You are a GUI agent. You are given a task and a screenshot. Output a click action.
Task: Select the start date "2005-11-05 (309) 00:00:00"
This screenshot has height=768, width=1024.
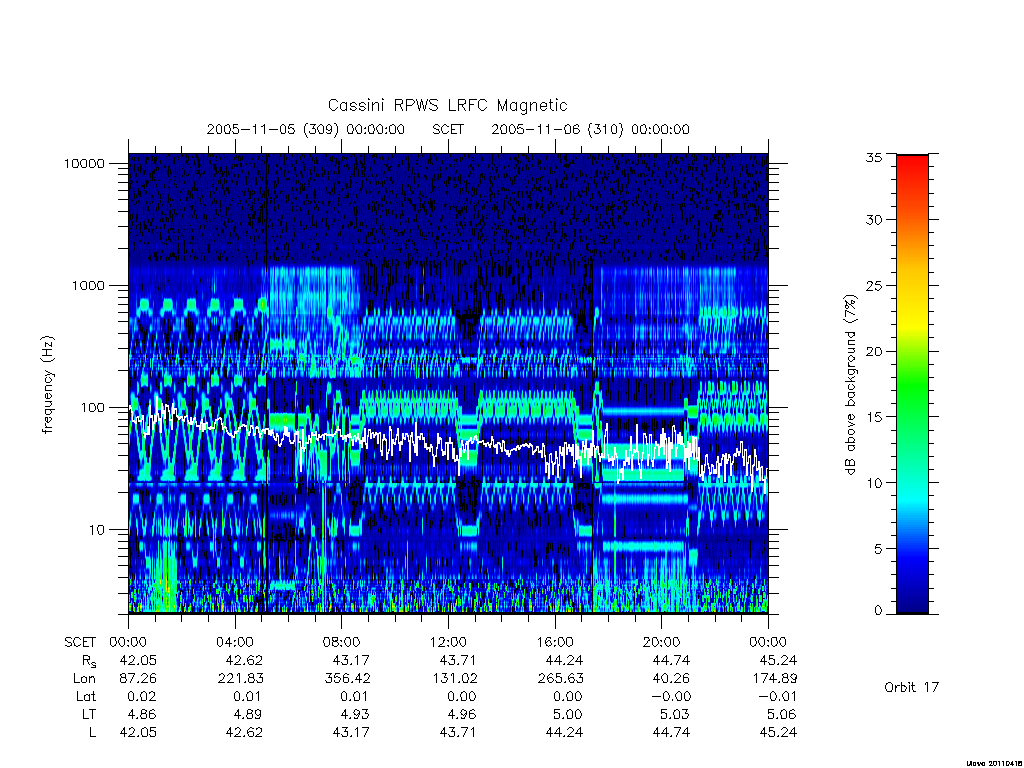pyautogui.click(x=306, y=129)
